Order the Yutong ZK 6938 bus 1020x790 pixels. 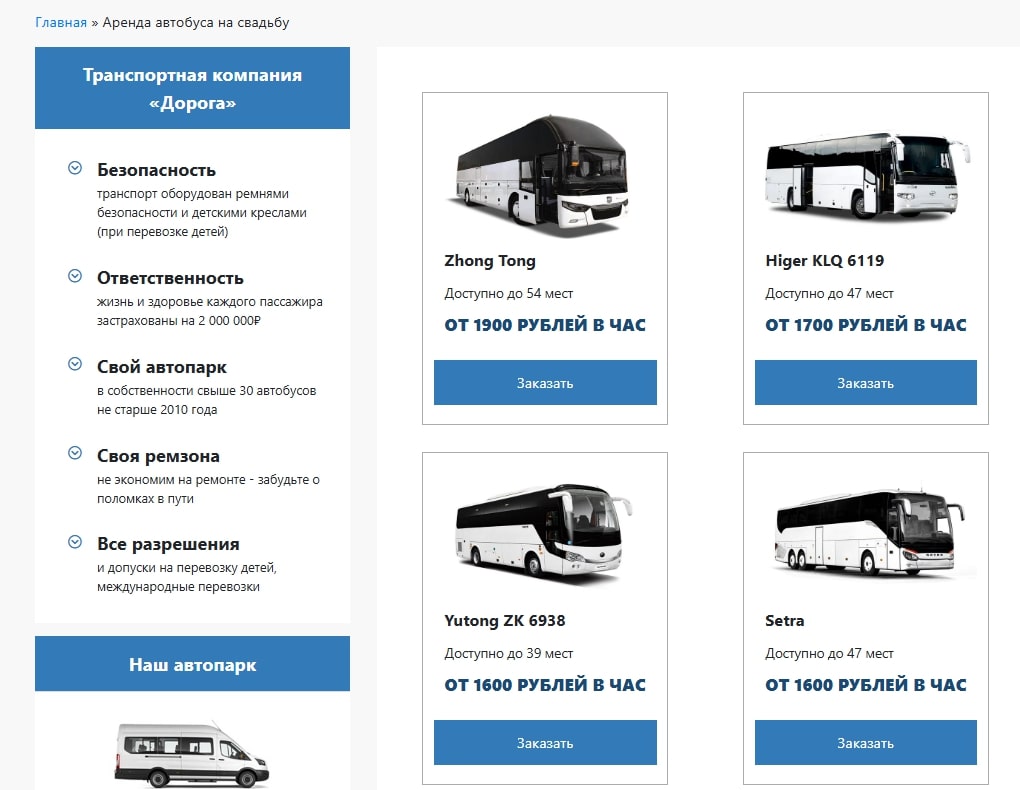pos(545,742)
